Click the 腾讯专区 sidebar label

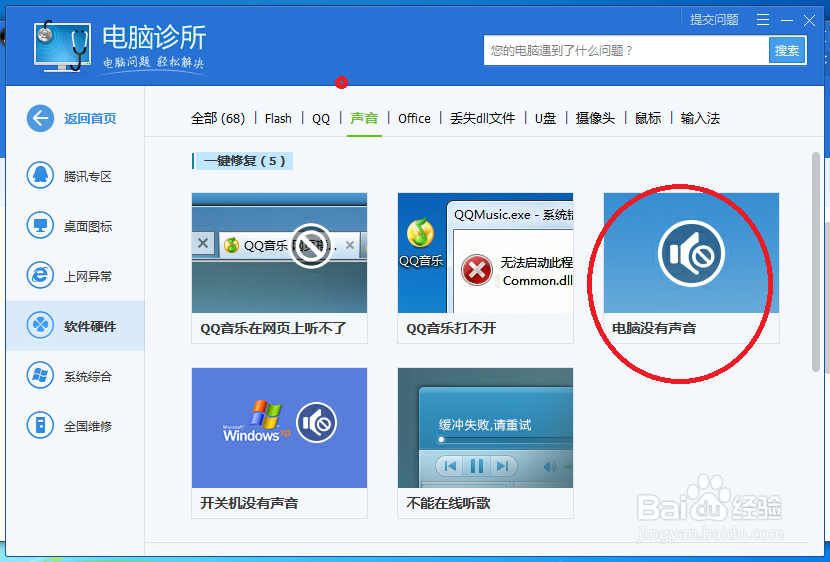coord(88,176)
